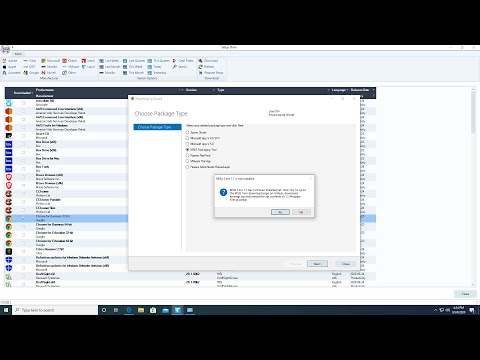The width and height of the screenshot is (480, 360).
Task: Select VMware ThinApp option
Action: click(x=187, y=161)
